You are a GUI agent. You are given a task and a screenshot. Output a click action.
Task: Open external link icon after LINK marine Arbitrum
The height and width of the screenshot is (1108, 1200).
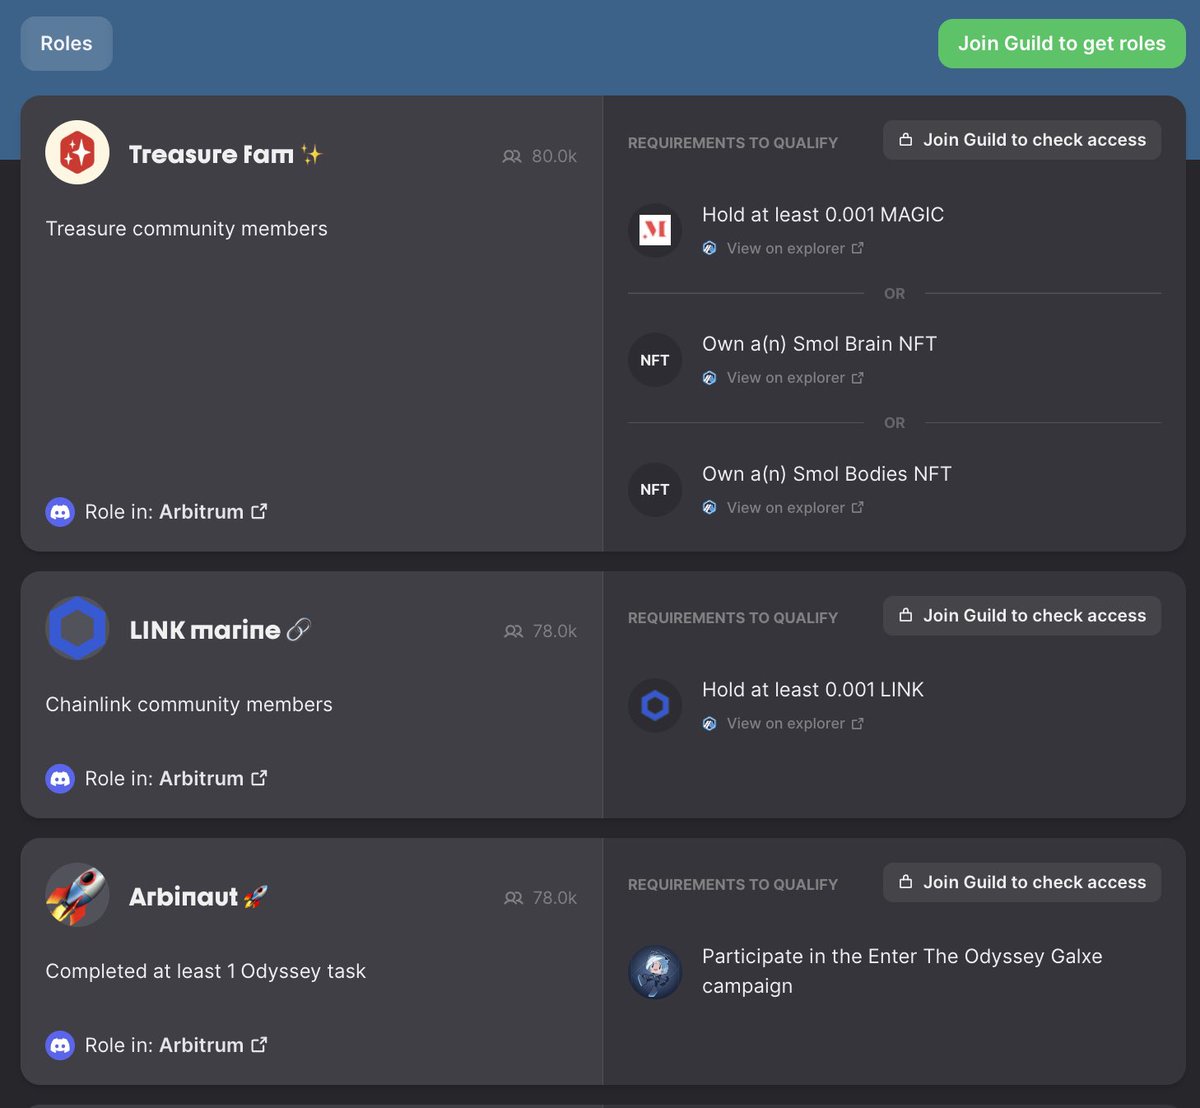[x=259, y=777]
